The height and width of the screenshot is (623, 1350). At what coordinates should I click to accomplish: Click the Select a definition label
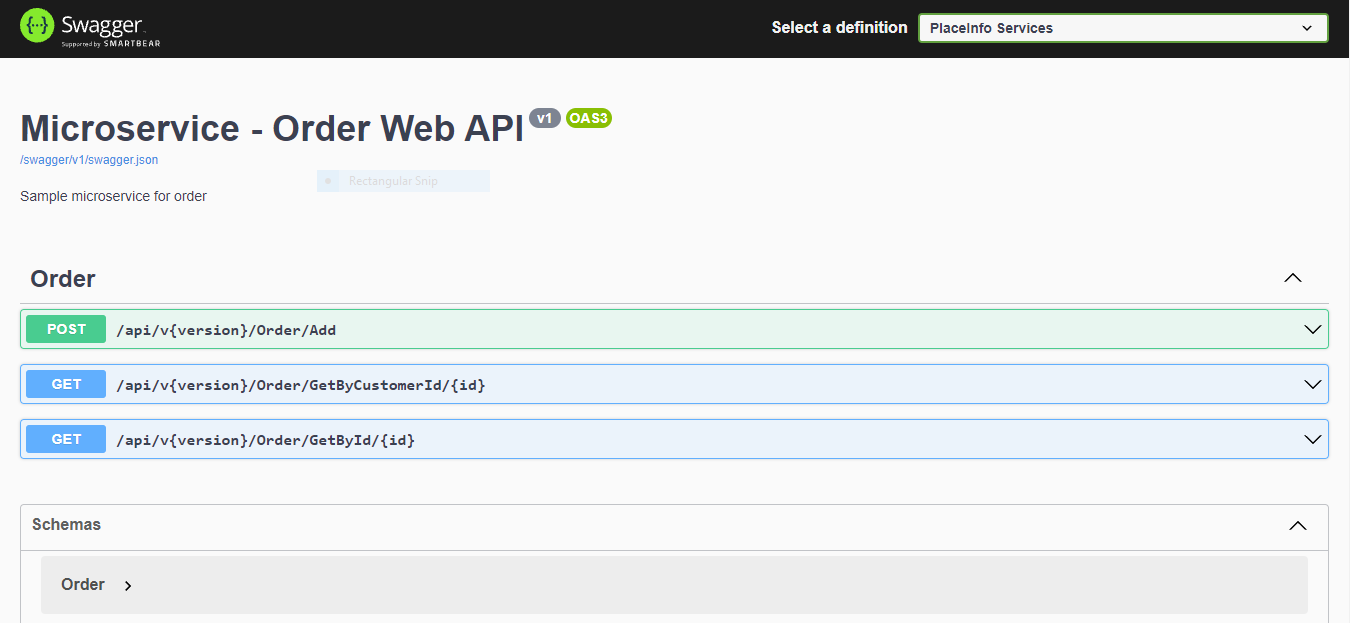[x=839, y=28]
